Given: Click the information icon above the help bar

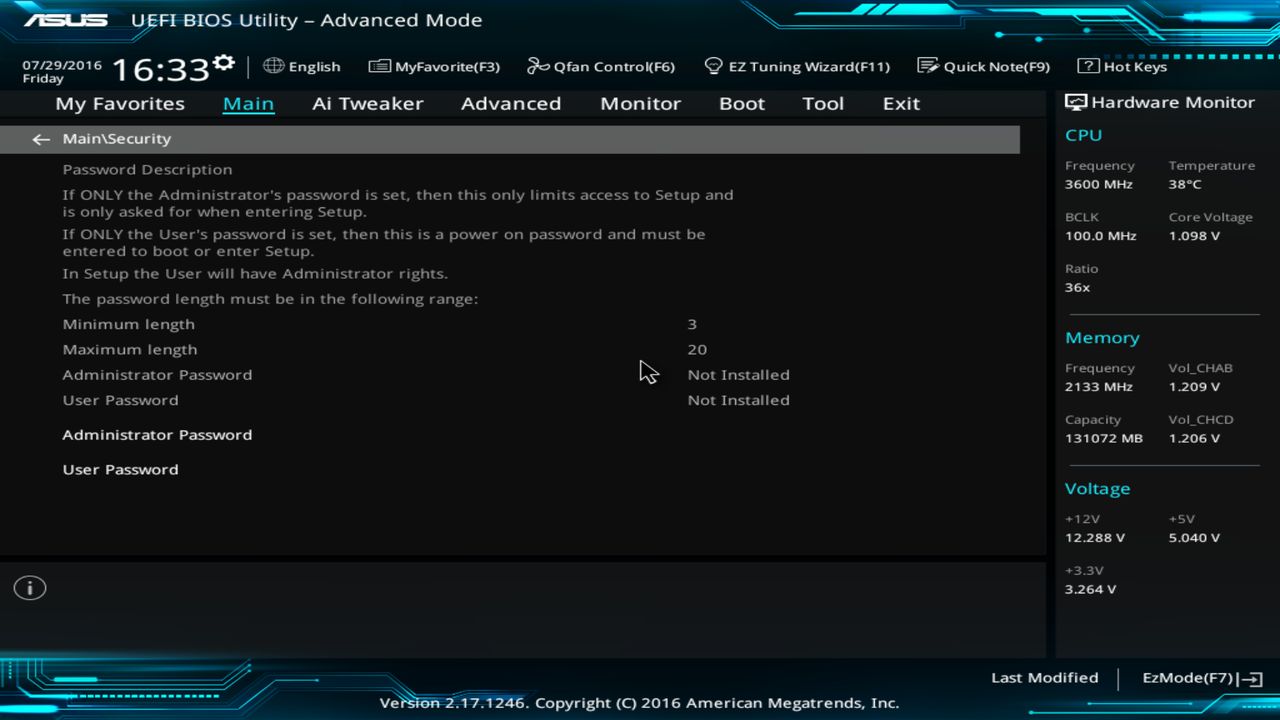Looking at the screenshot, I should click(29, 588).
